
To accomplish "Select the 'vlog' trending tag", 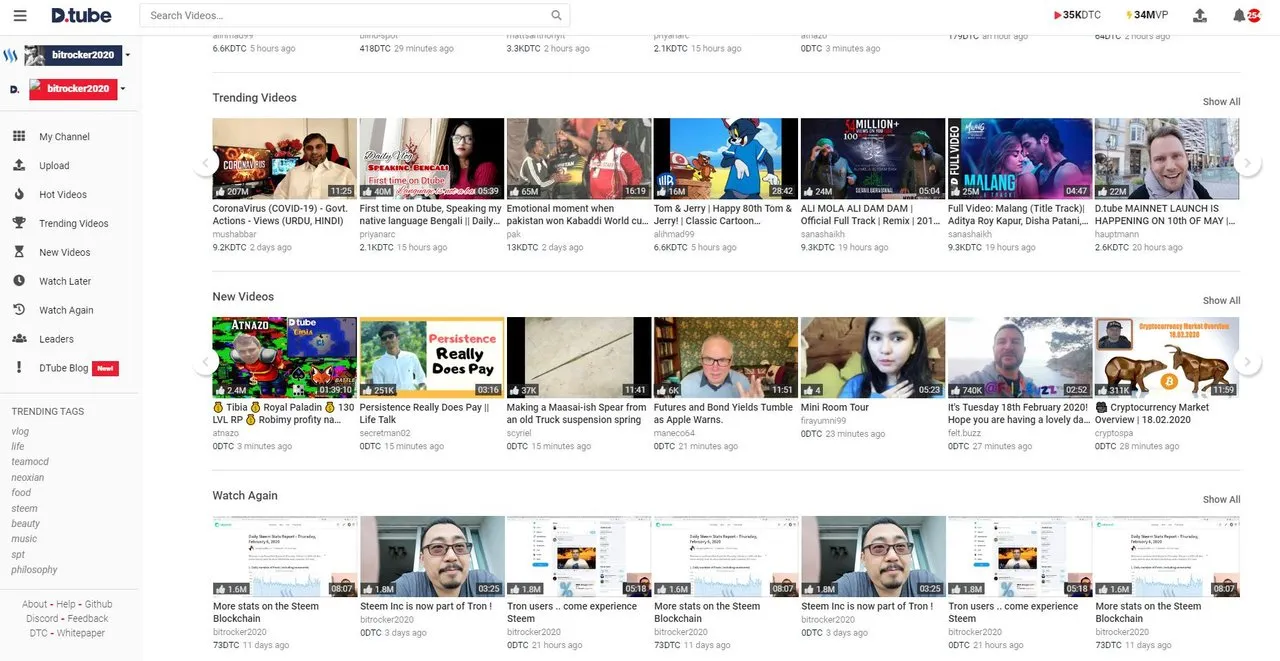I will point(20,432).
